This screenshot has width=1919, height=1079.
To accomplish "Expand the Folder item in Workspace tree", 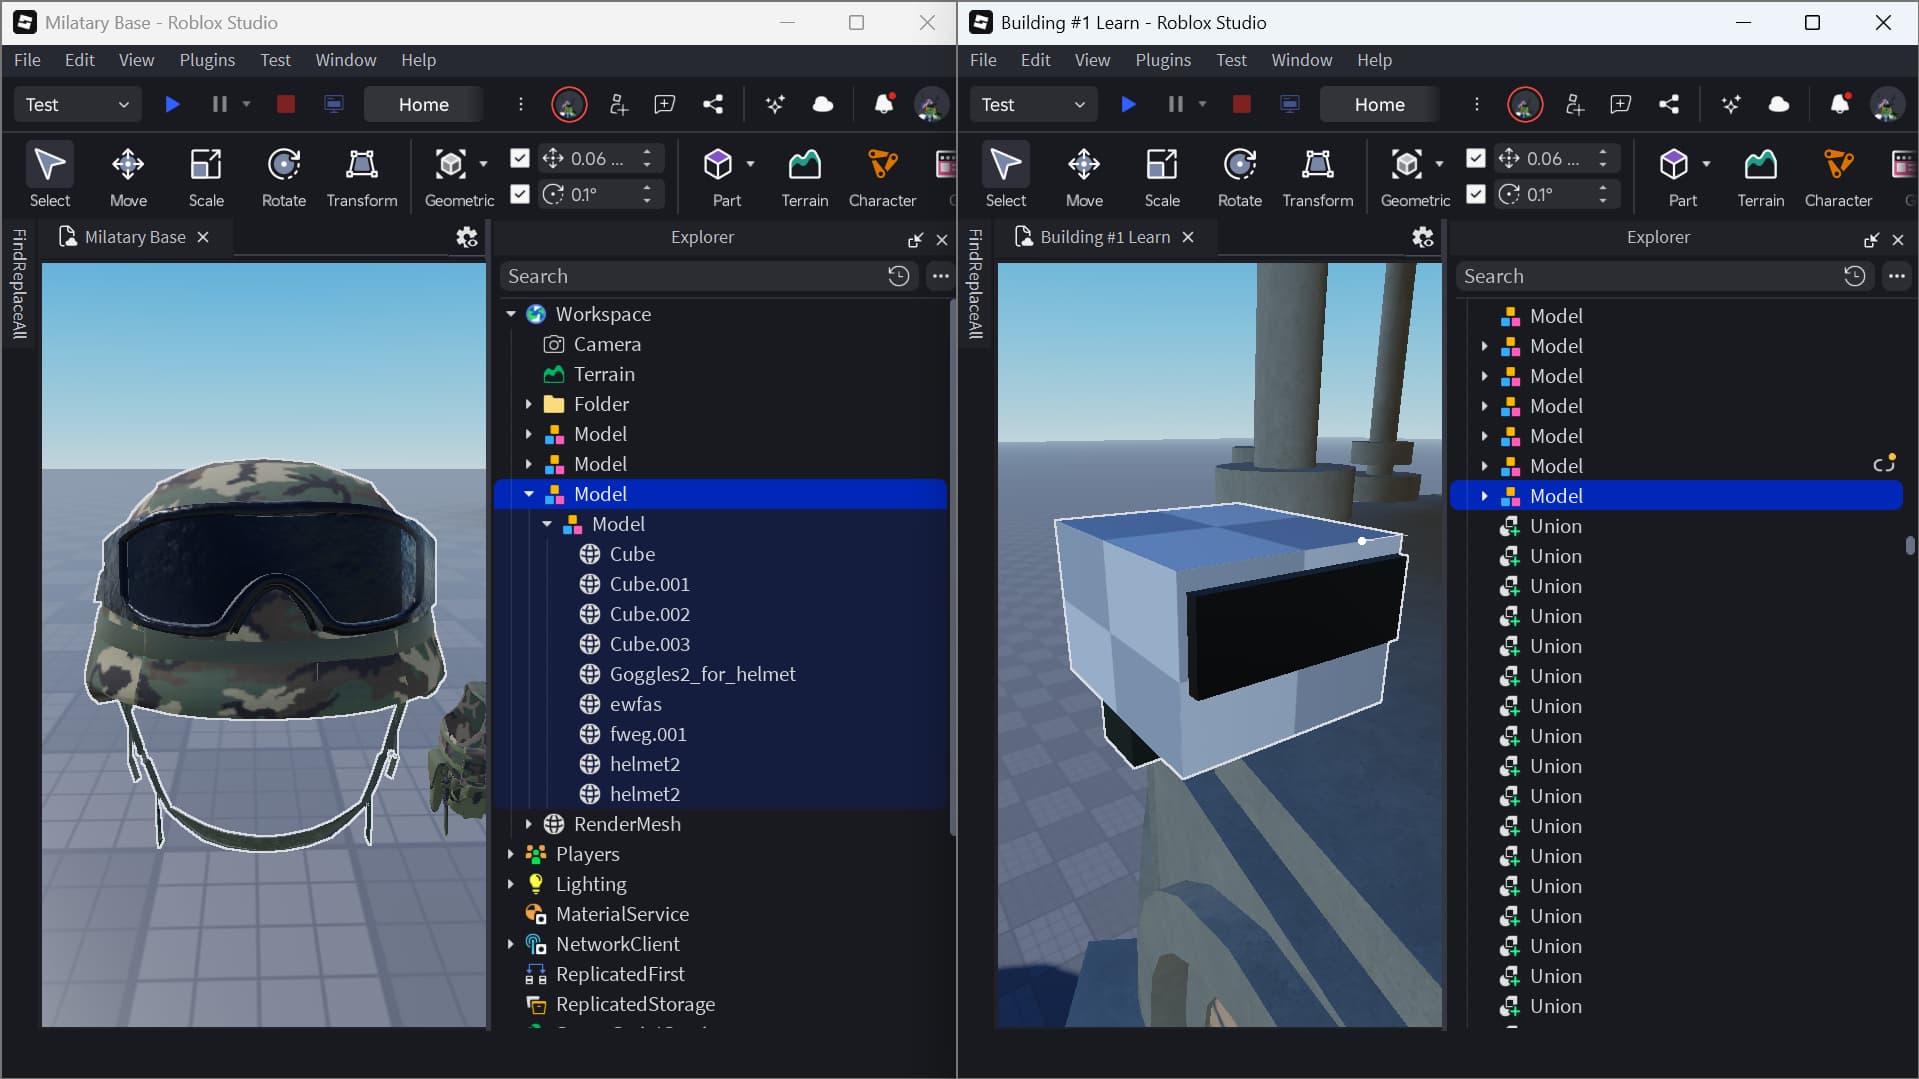I will tap(529, 404).
